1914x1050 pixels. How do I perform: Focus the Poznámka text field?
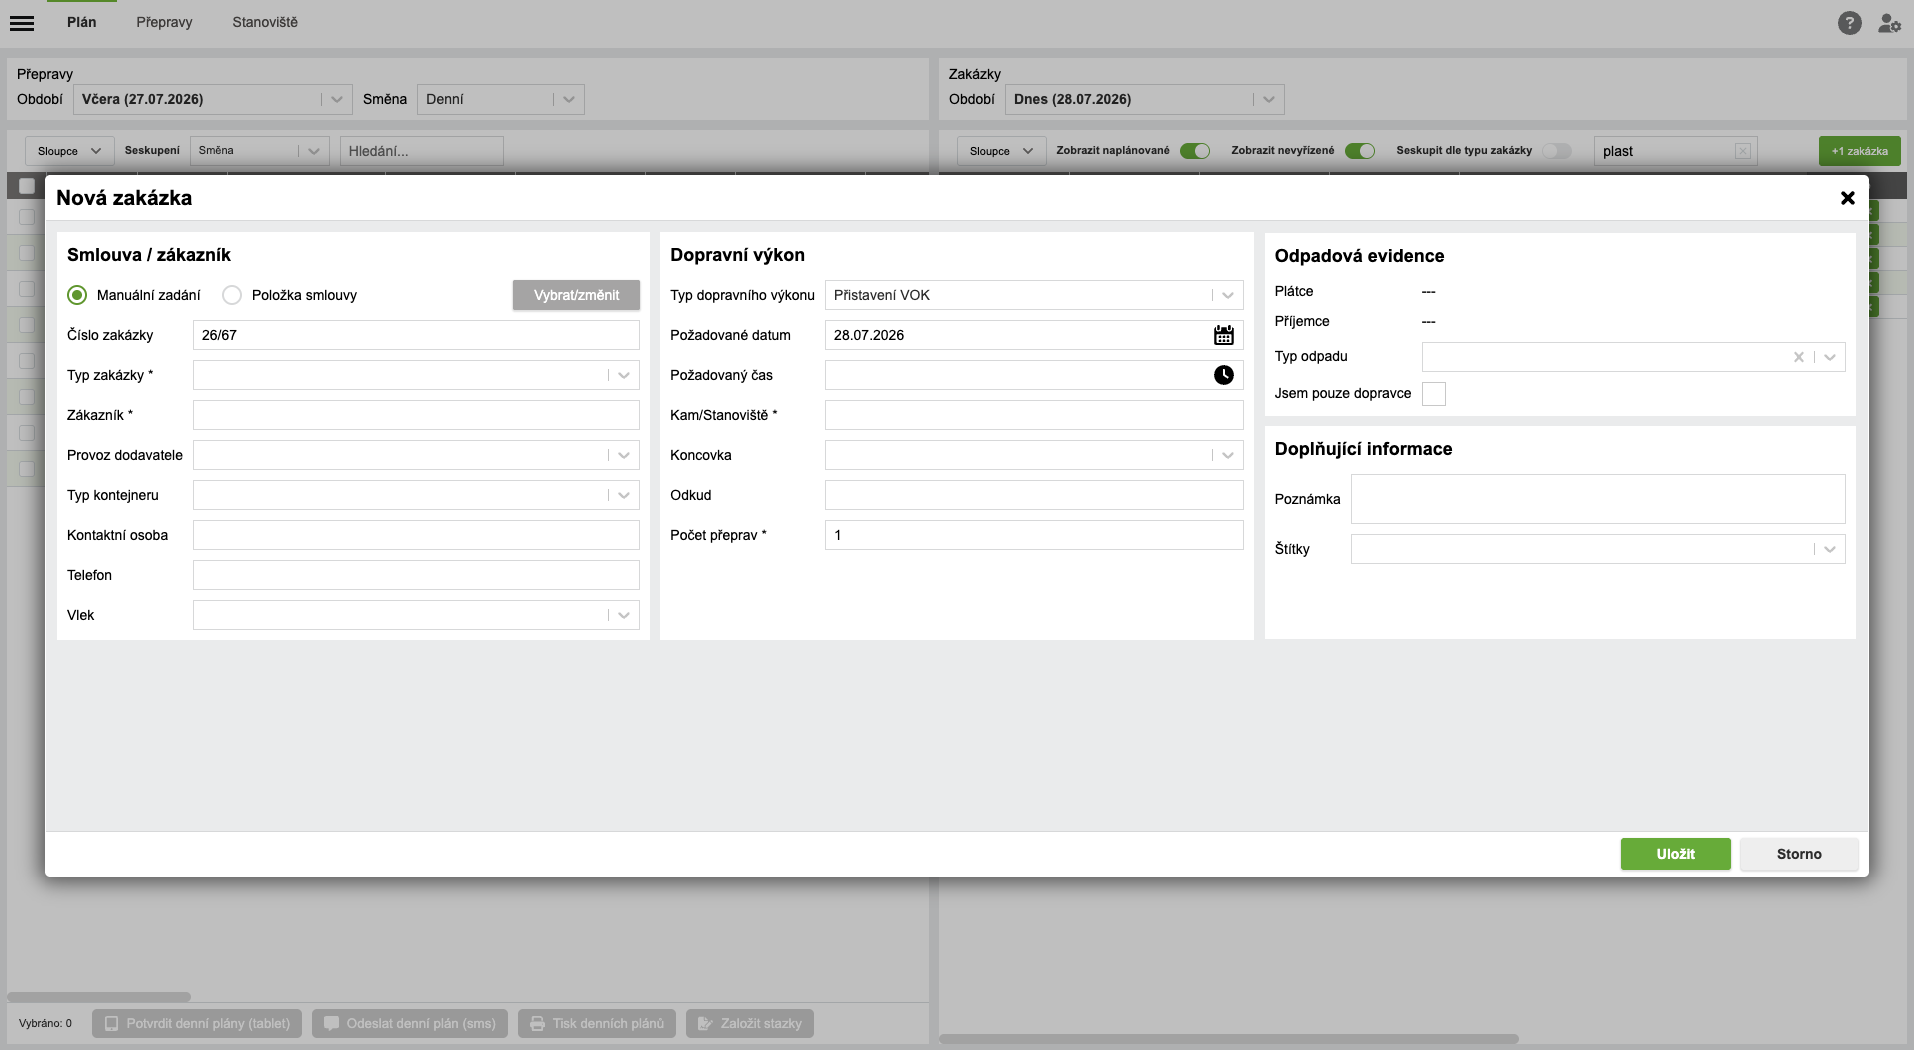point(1598,499)
